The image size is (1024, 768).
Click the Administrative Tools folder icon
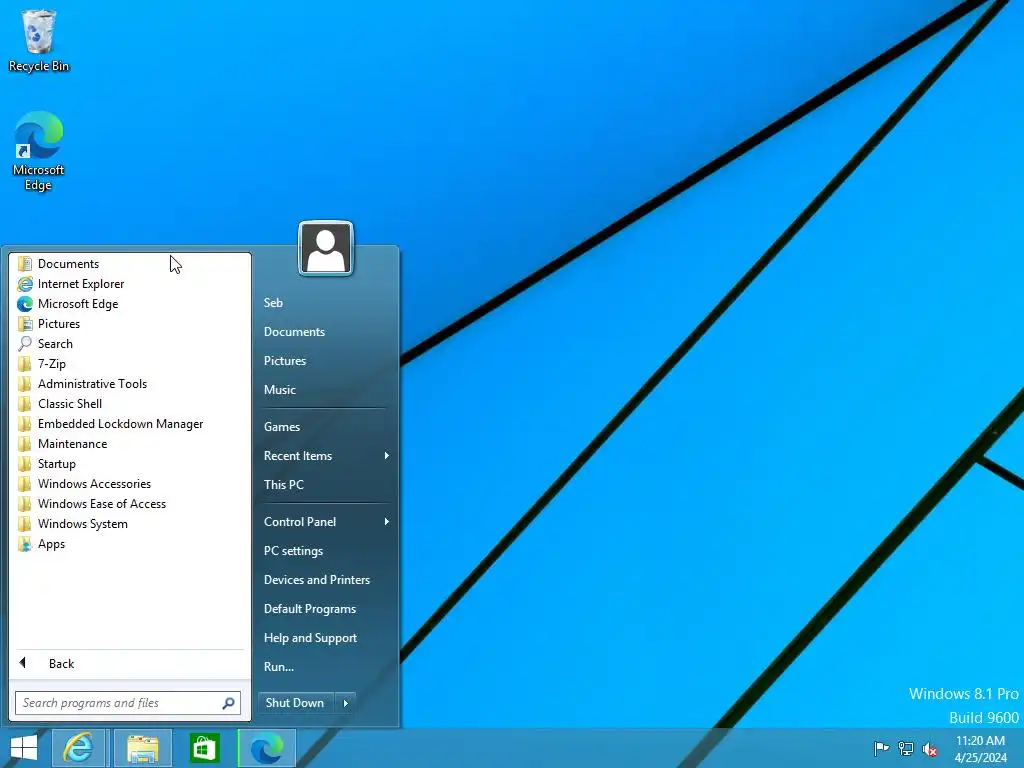(25, 384)
